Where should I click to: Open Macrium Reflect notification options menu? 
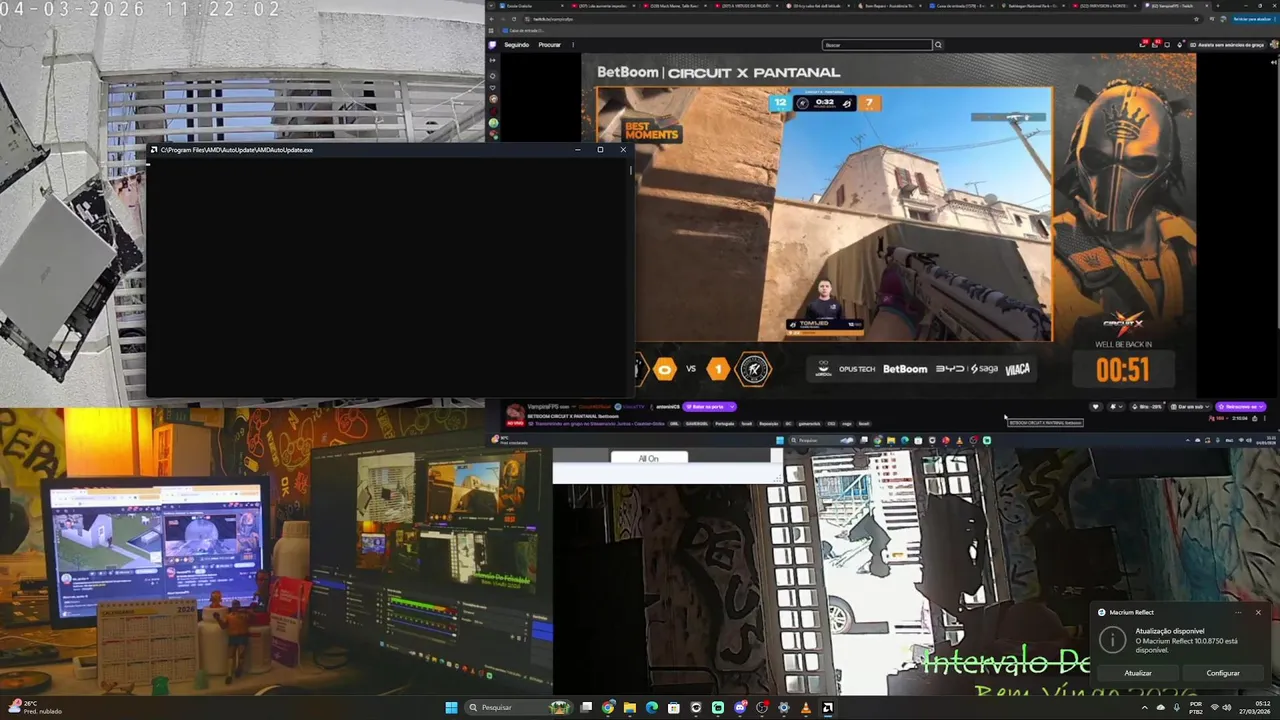pyautogui.click(x=1239, y=612)
